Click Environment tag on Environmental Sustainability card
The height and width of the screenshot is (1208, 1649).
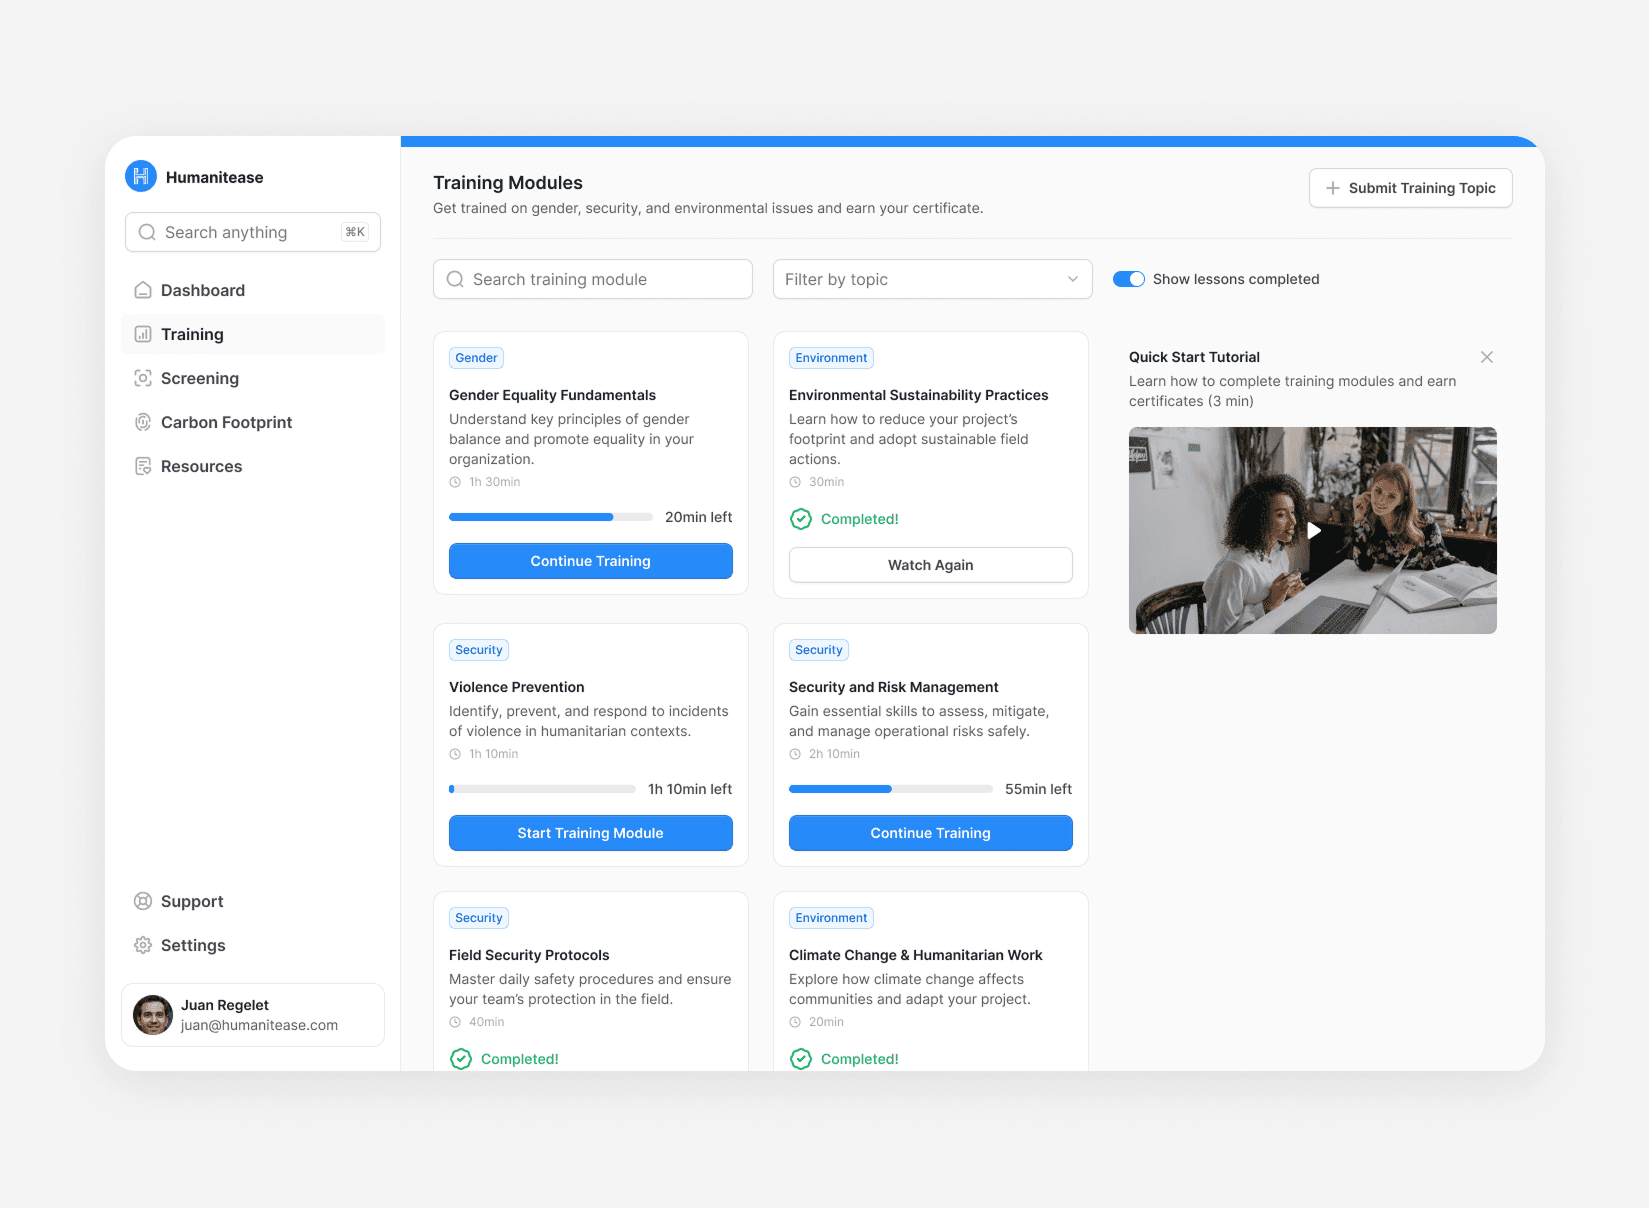pyautogui.click(x=831, y=358)
